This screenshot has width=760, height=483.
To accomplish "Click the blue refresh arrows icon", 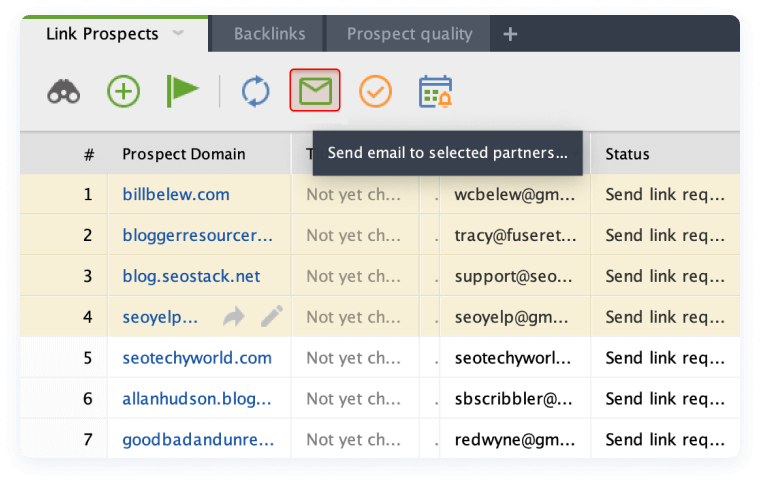I will tap(256, 92).
